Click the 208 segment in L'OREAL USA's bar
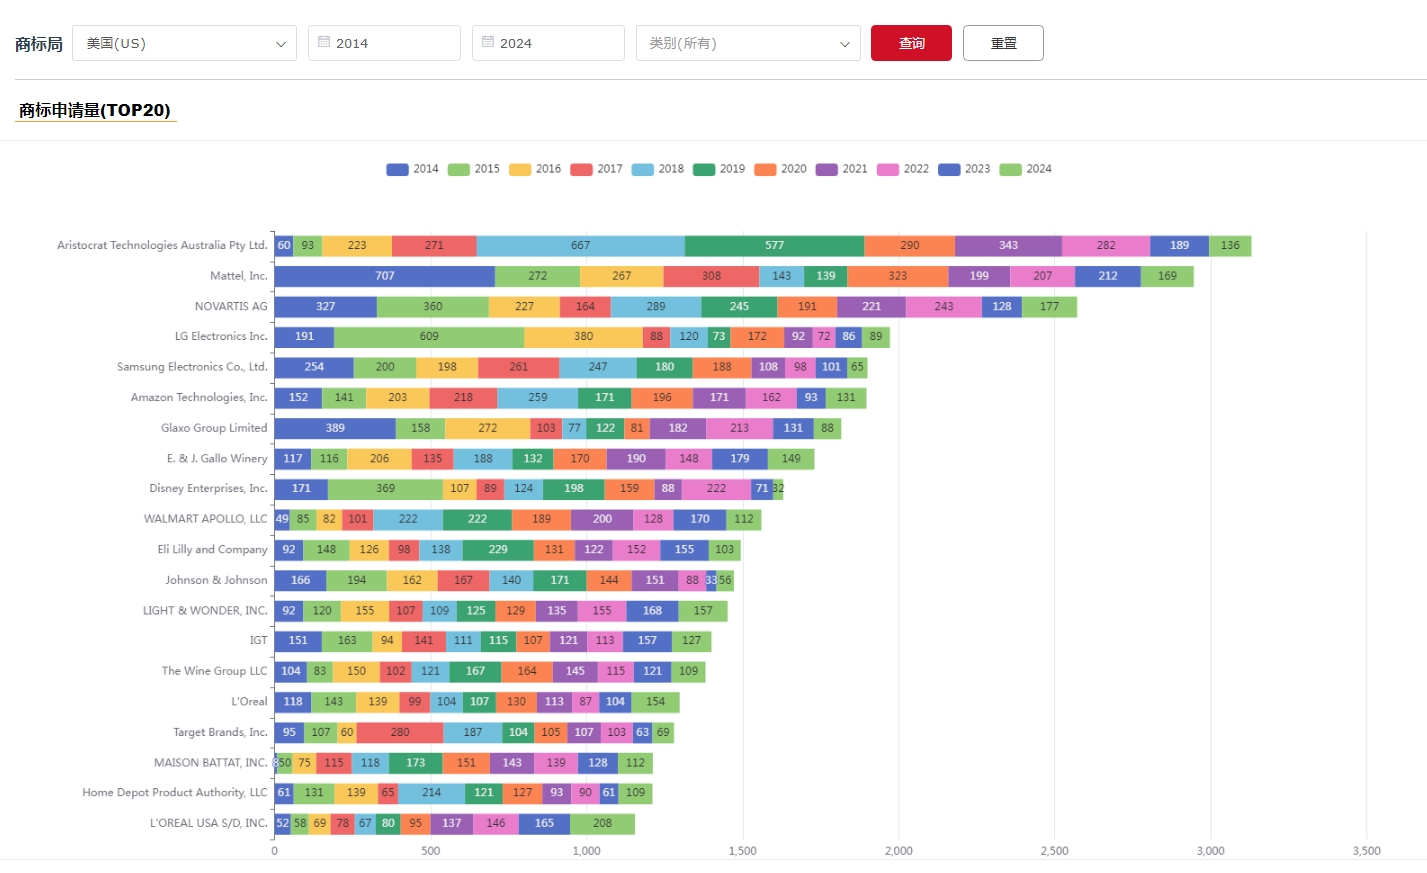 (602, 824)
